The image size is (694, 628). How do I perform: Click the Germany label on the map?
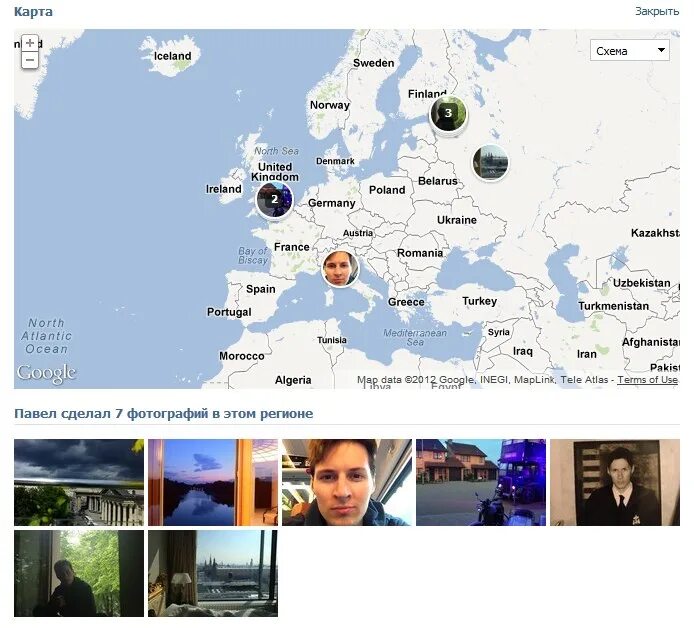pyautogui.click(x=332, y=203)
